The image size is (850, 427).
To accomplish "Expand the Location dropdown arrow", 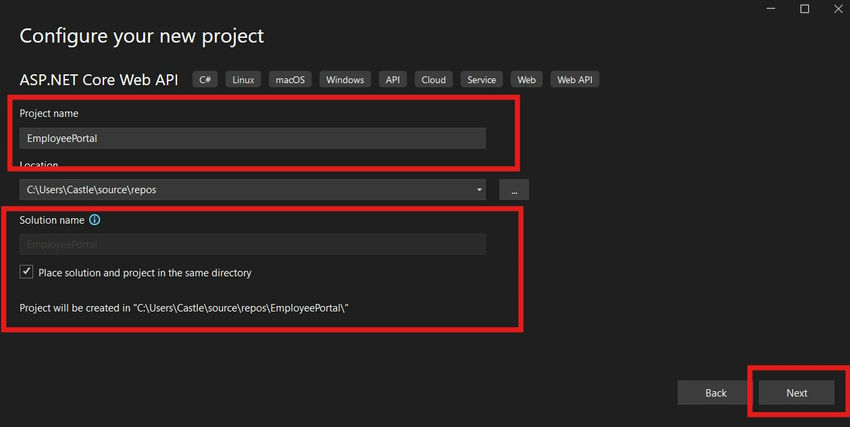I will tap(480, 189).
